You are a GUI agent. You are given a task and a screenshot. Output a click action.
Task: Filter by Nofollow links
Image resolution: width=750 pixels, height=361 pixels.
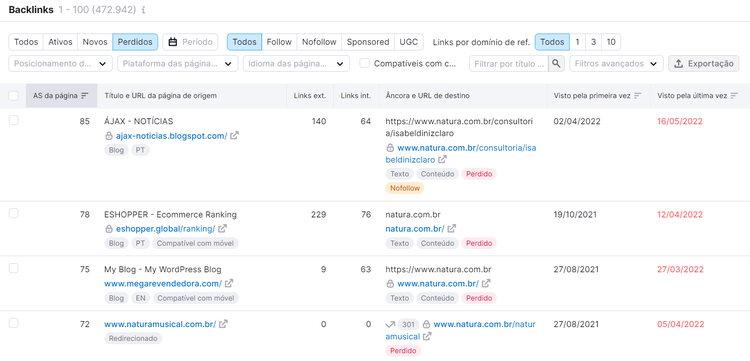(319, 42)
